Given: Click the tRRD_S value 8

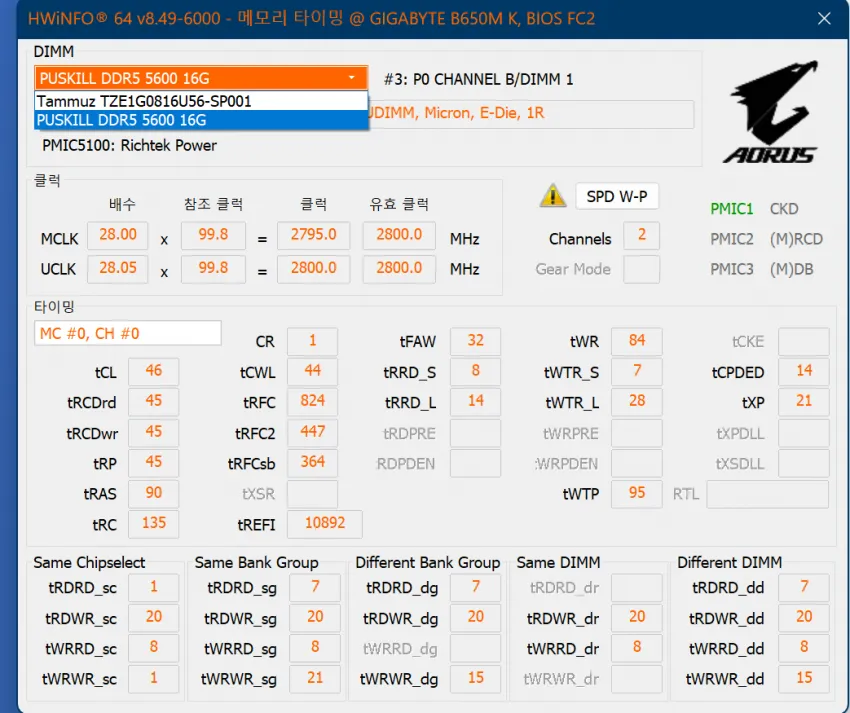Looking at the screenshot, I should 475,371.
